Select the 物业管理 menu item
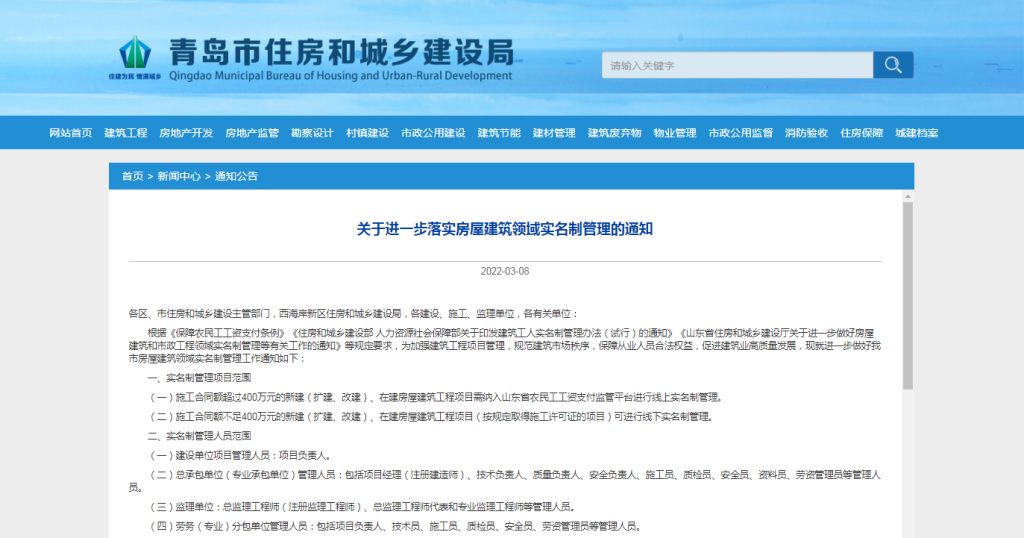 (x=675, y=133)
